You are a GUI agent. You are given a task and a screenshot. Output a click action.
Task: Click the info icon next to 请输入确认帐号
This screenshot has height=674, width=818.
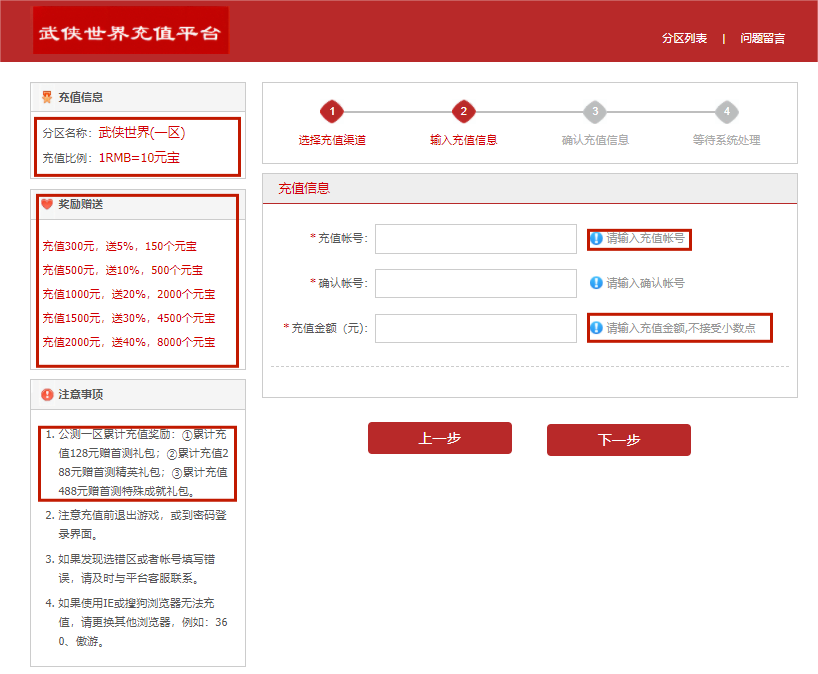(597, 283)
